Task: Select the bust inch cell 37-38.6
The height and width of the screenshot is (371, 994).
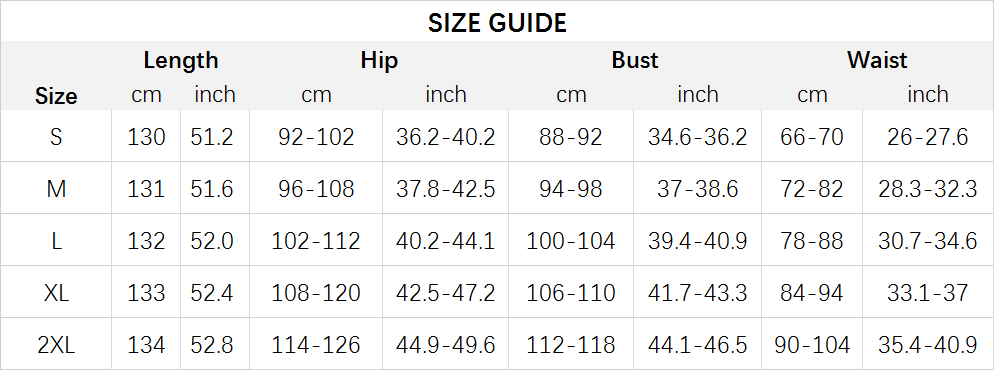Action: [697, 188]
